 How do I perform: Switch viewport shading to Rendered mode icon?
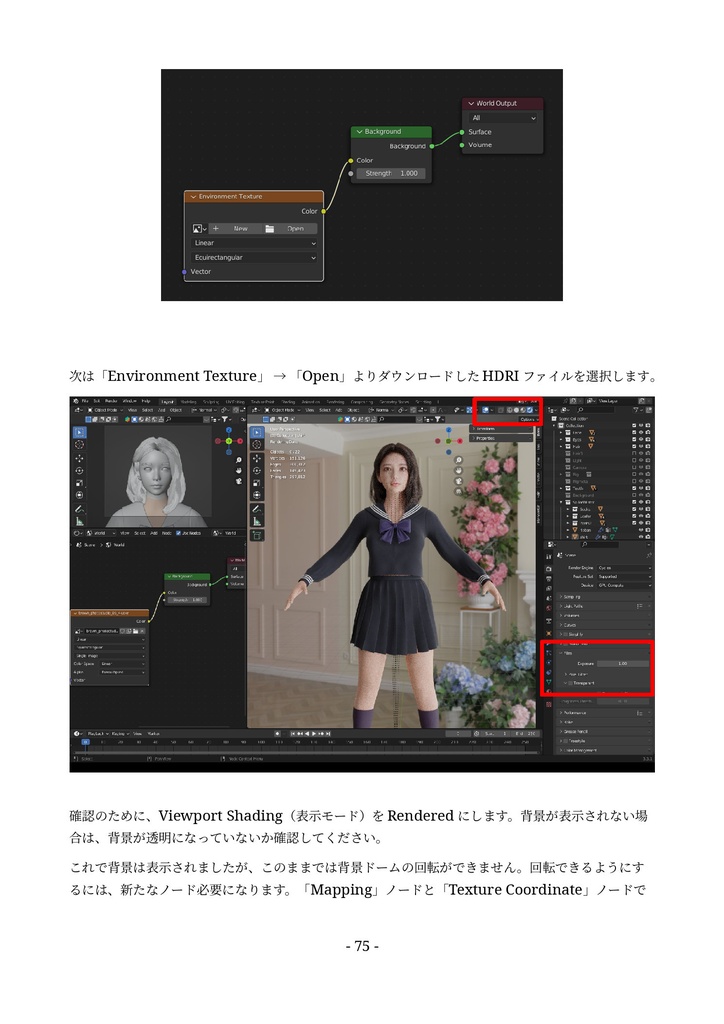(529, 410)
